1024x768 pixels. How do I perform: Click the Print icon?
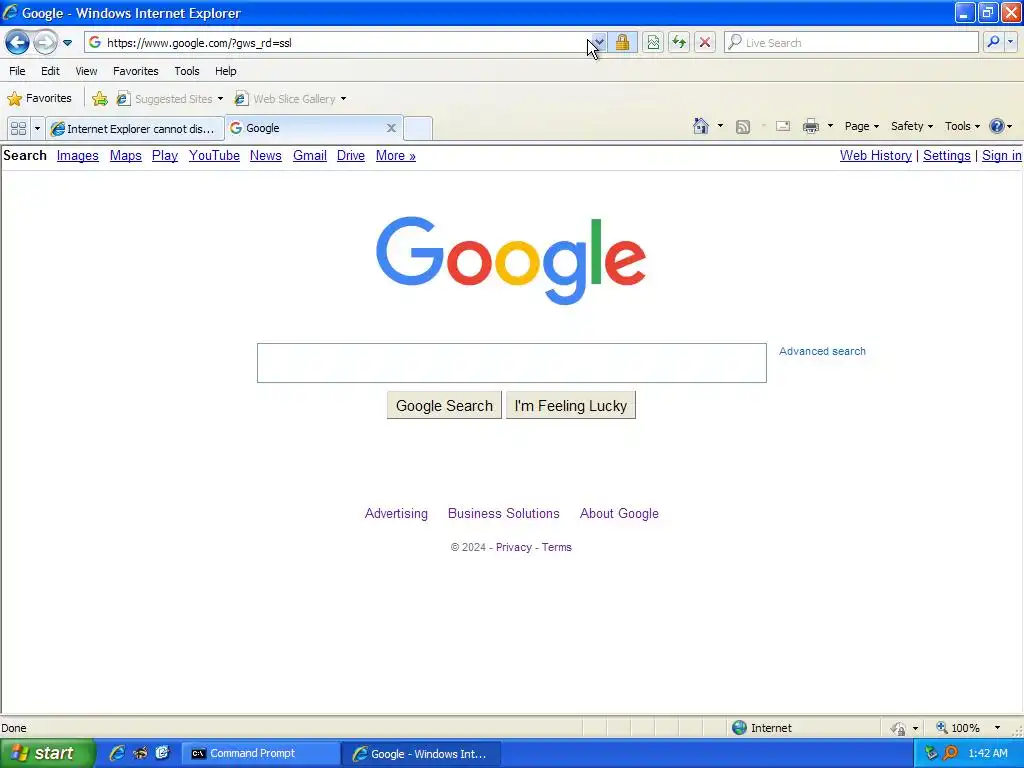pos(811,126)
